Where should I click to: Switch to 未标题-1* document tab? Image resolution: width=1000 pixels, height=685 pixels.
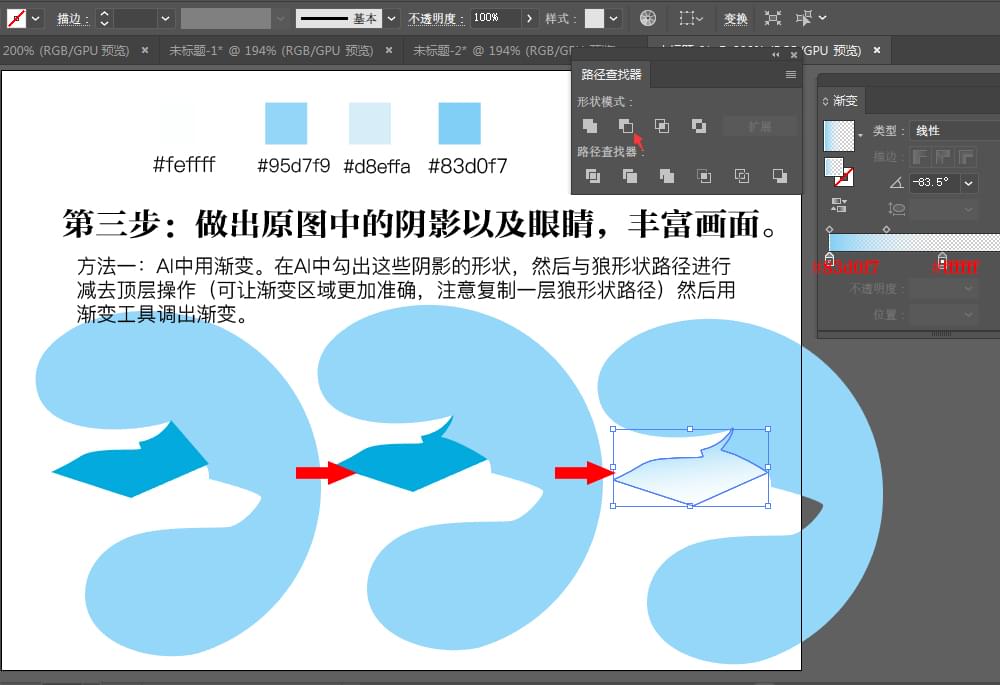click(x=271, y=50)
